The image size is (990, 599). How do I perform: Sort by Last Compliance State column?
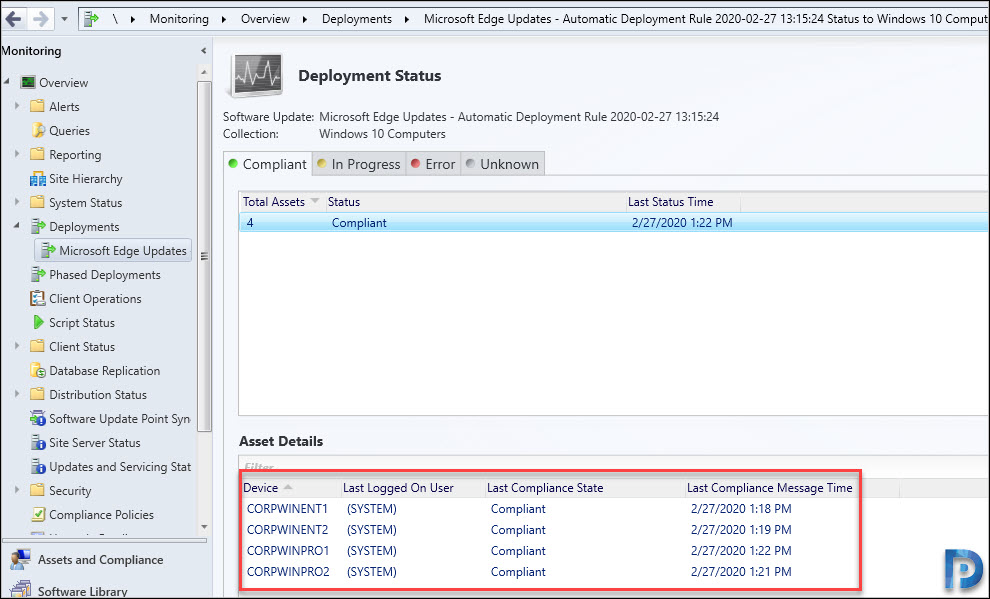[583, 488]
